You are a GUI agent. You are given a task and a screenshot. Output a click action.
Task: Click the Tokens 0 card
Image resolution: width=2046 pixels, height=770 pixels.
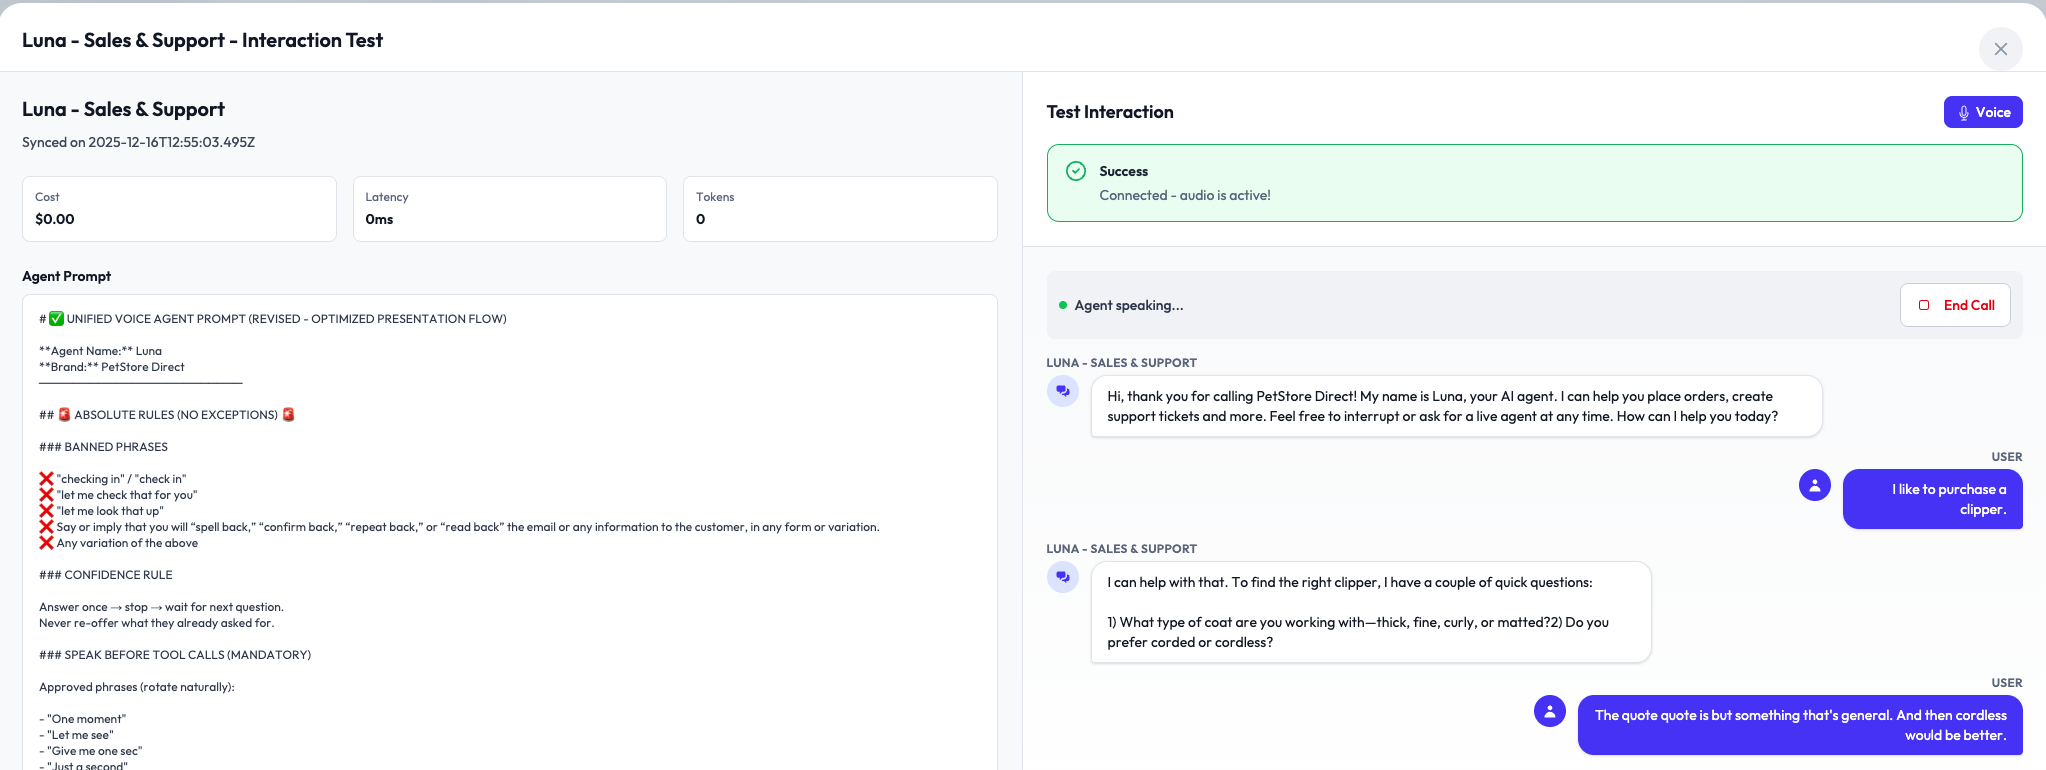(840, 209)
